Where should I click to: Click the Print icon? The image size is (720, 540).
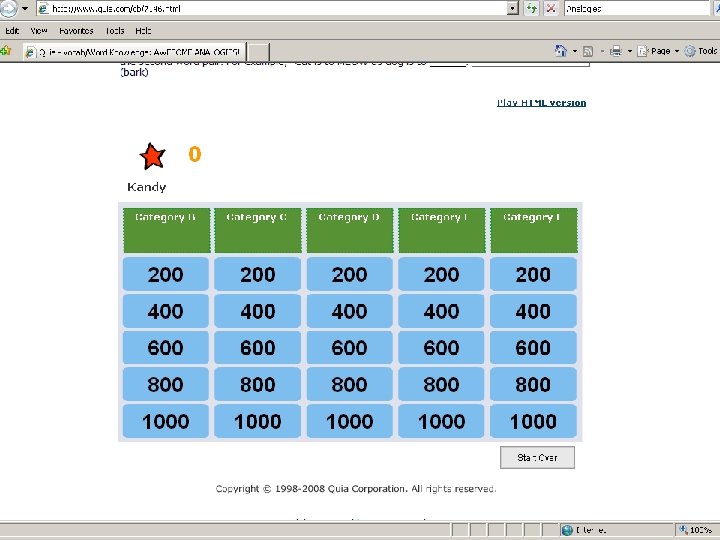point(615,51)
